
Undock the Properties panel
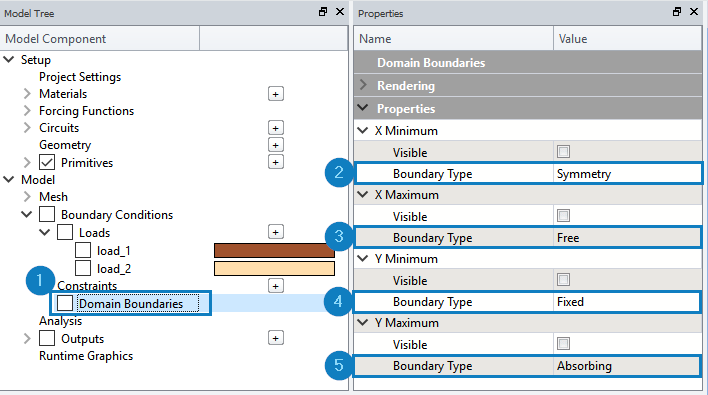click(x=677, y=12)
